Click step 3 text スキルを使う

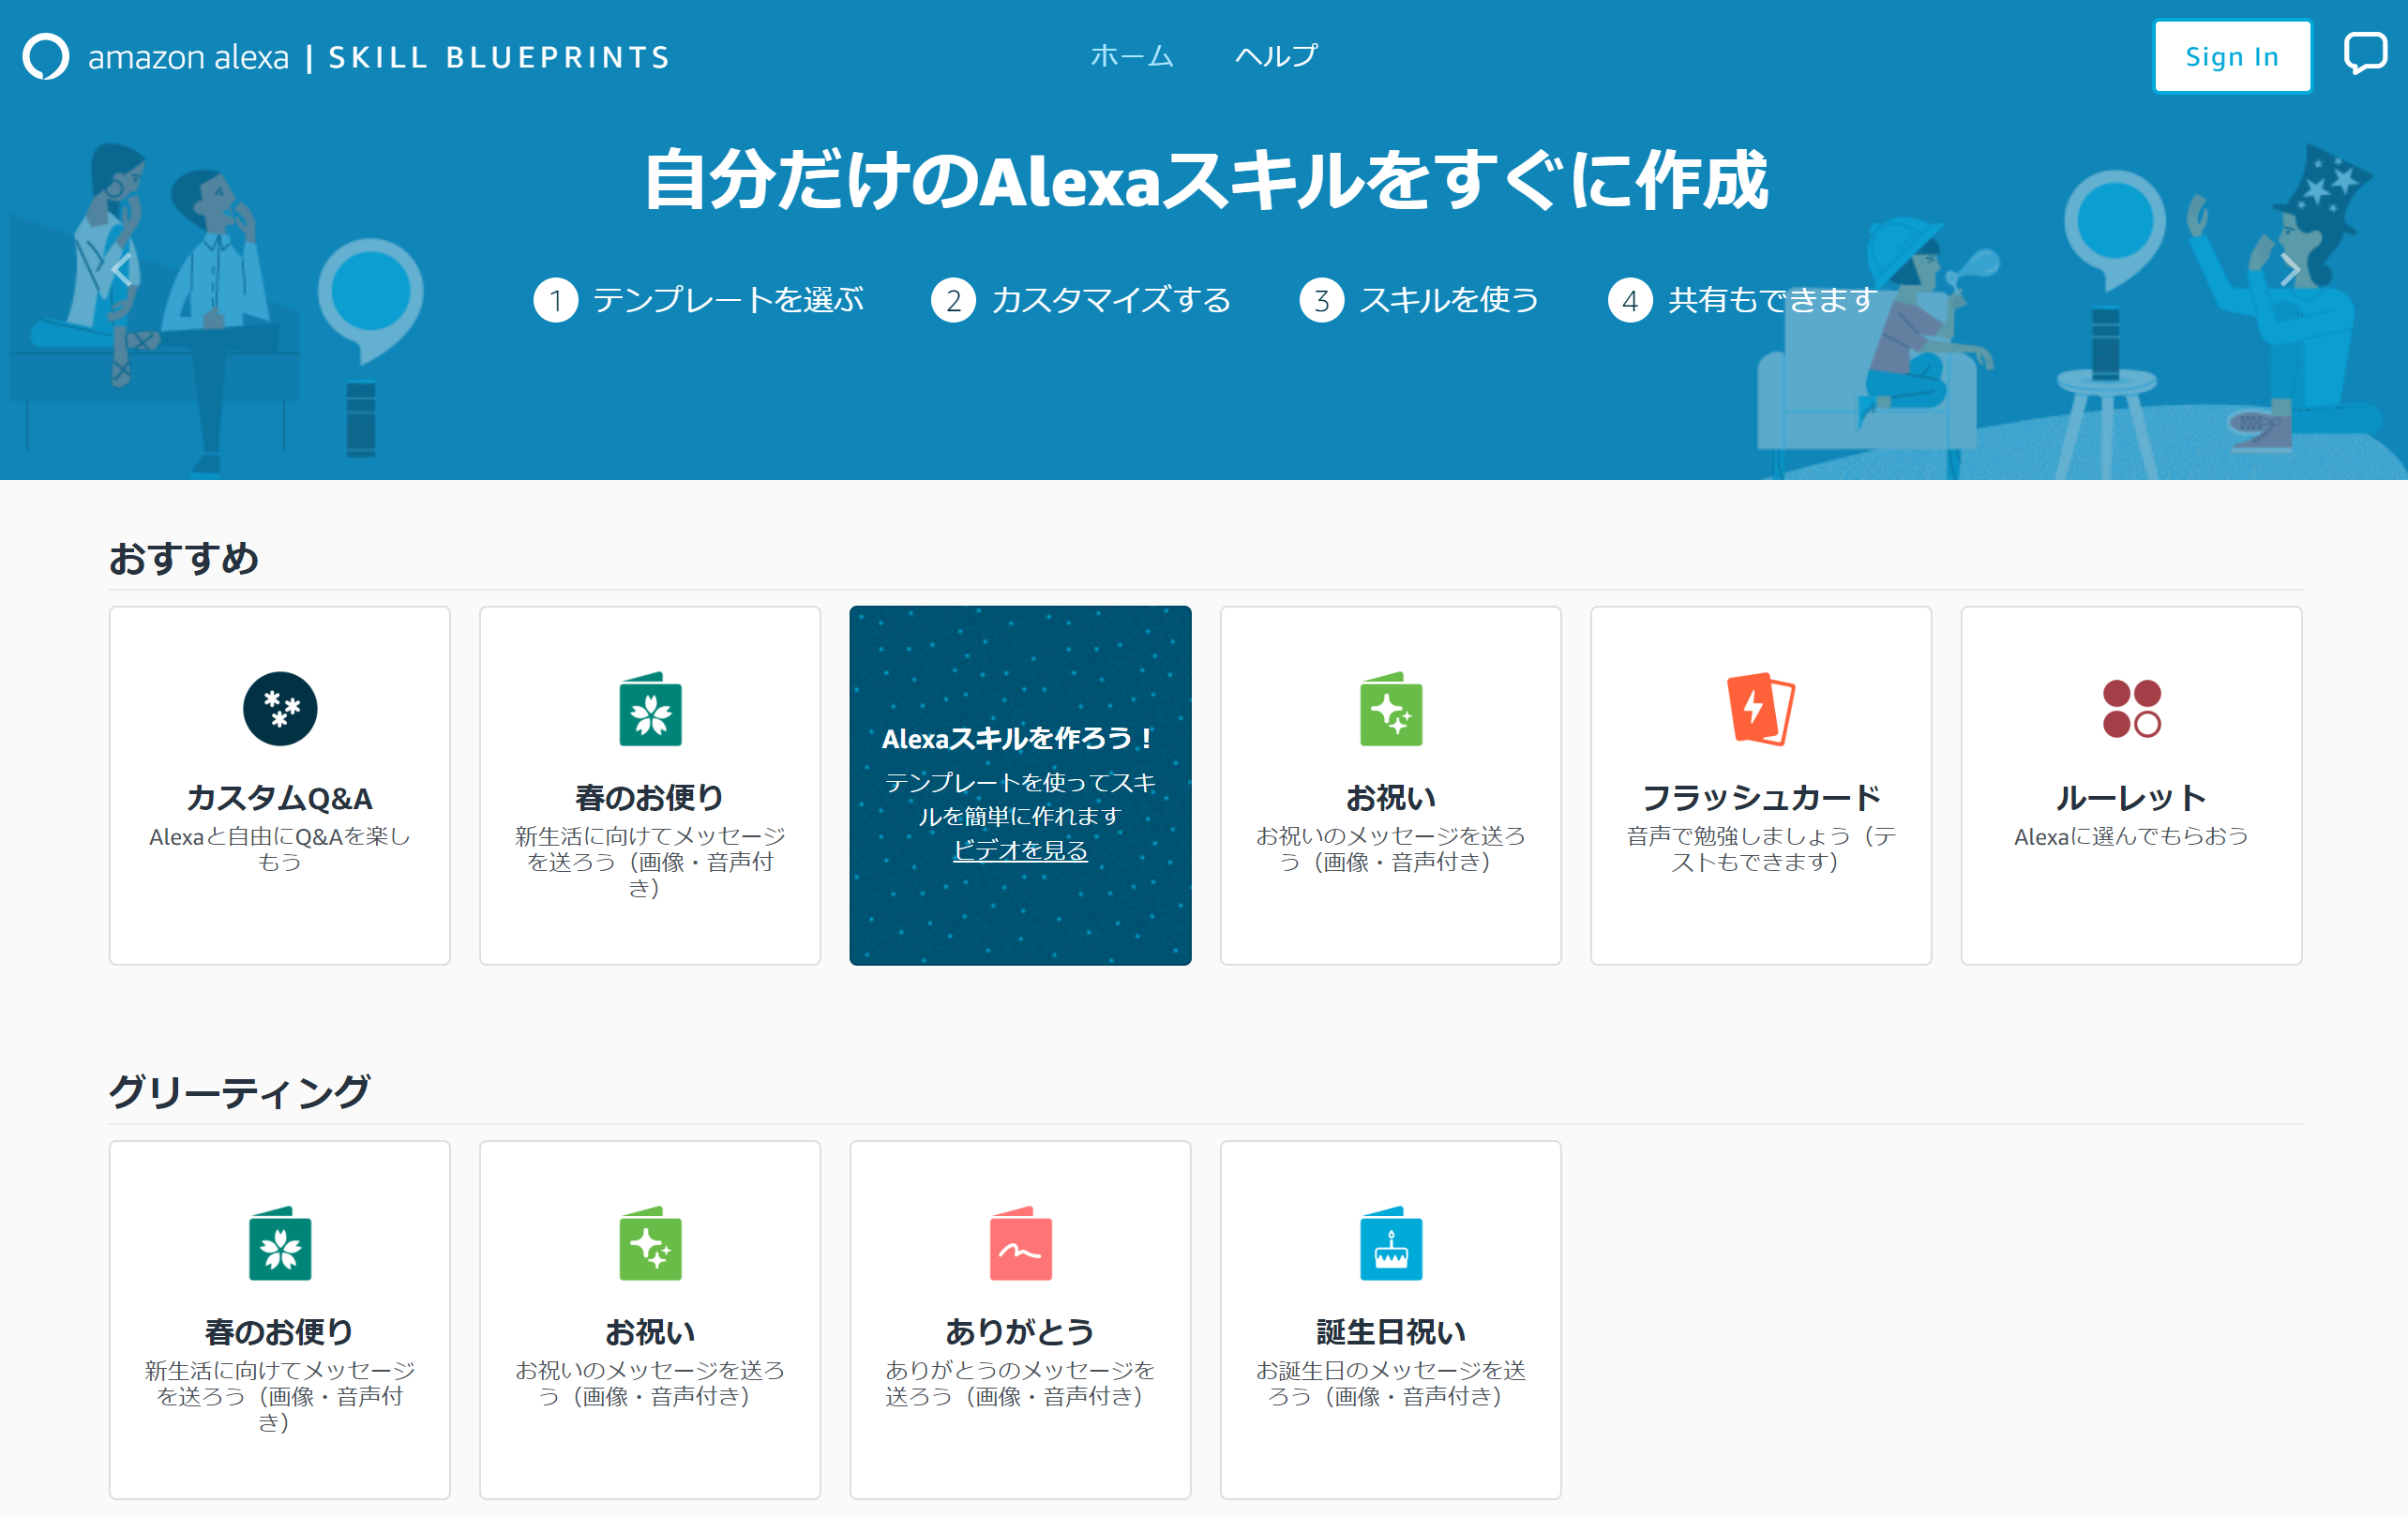(x=1449, y=300)
